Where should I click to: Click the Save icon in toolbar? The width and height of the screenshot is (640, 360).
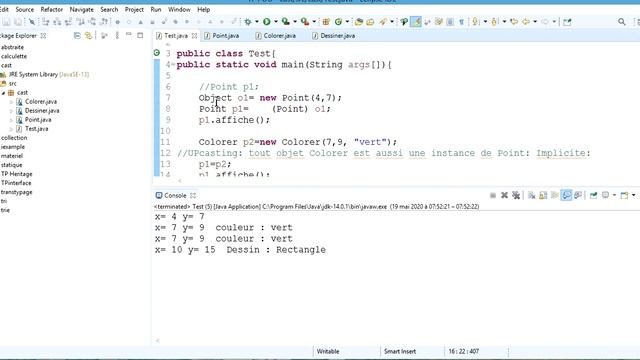point(7,22)
